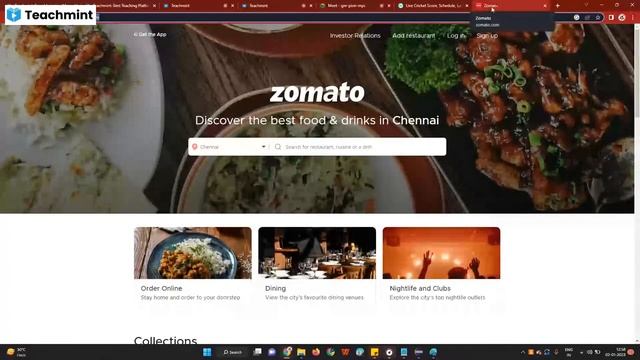Click Sign up in header

click(x=487, y=36)
